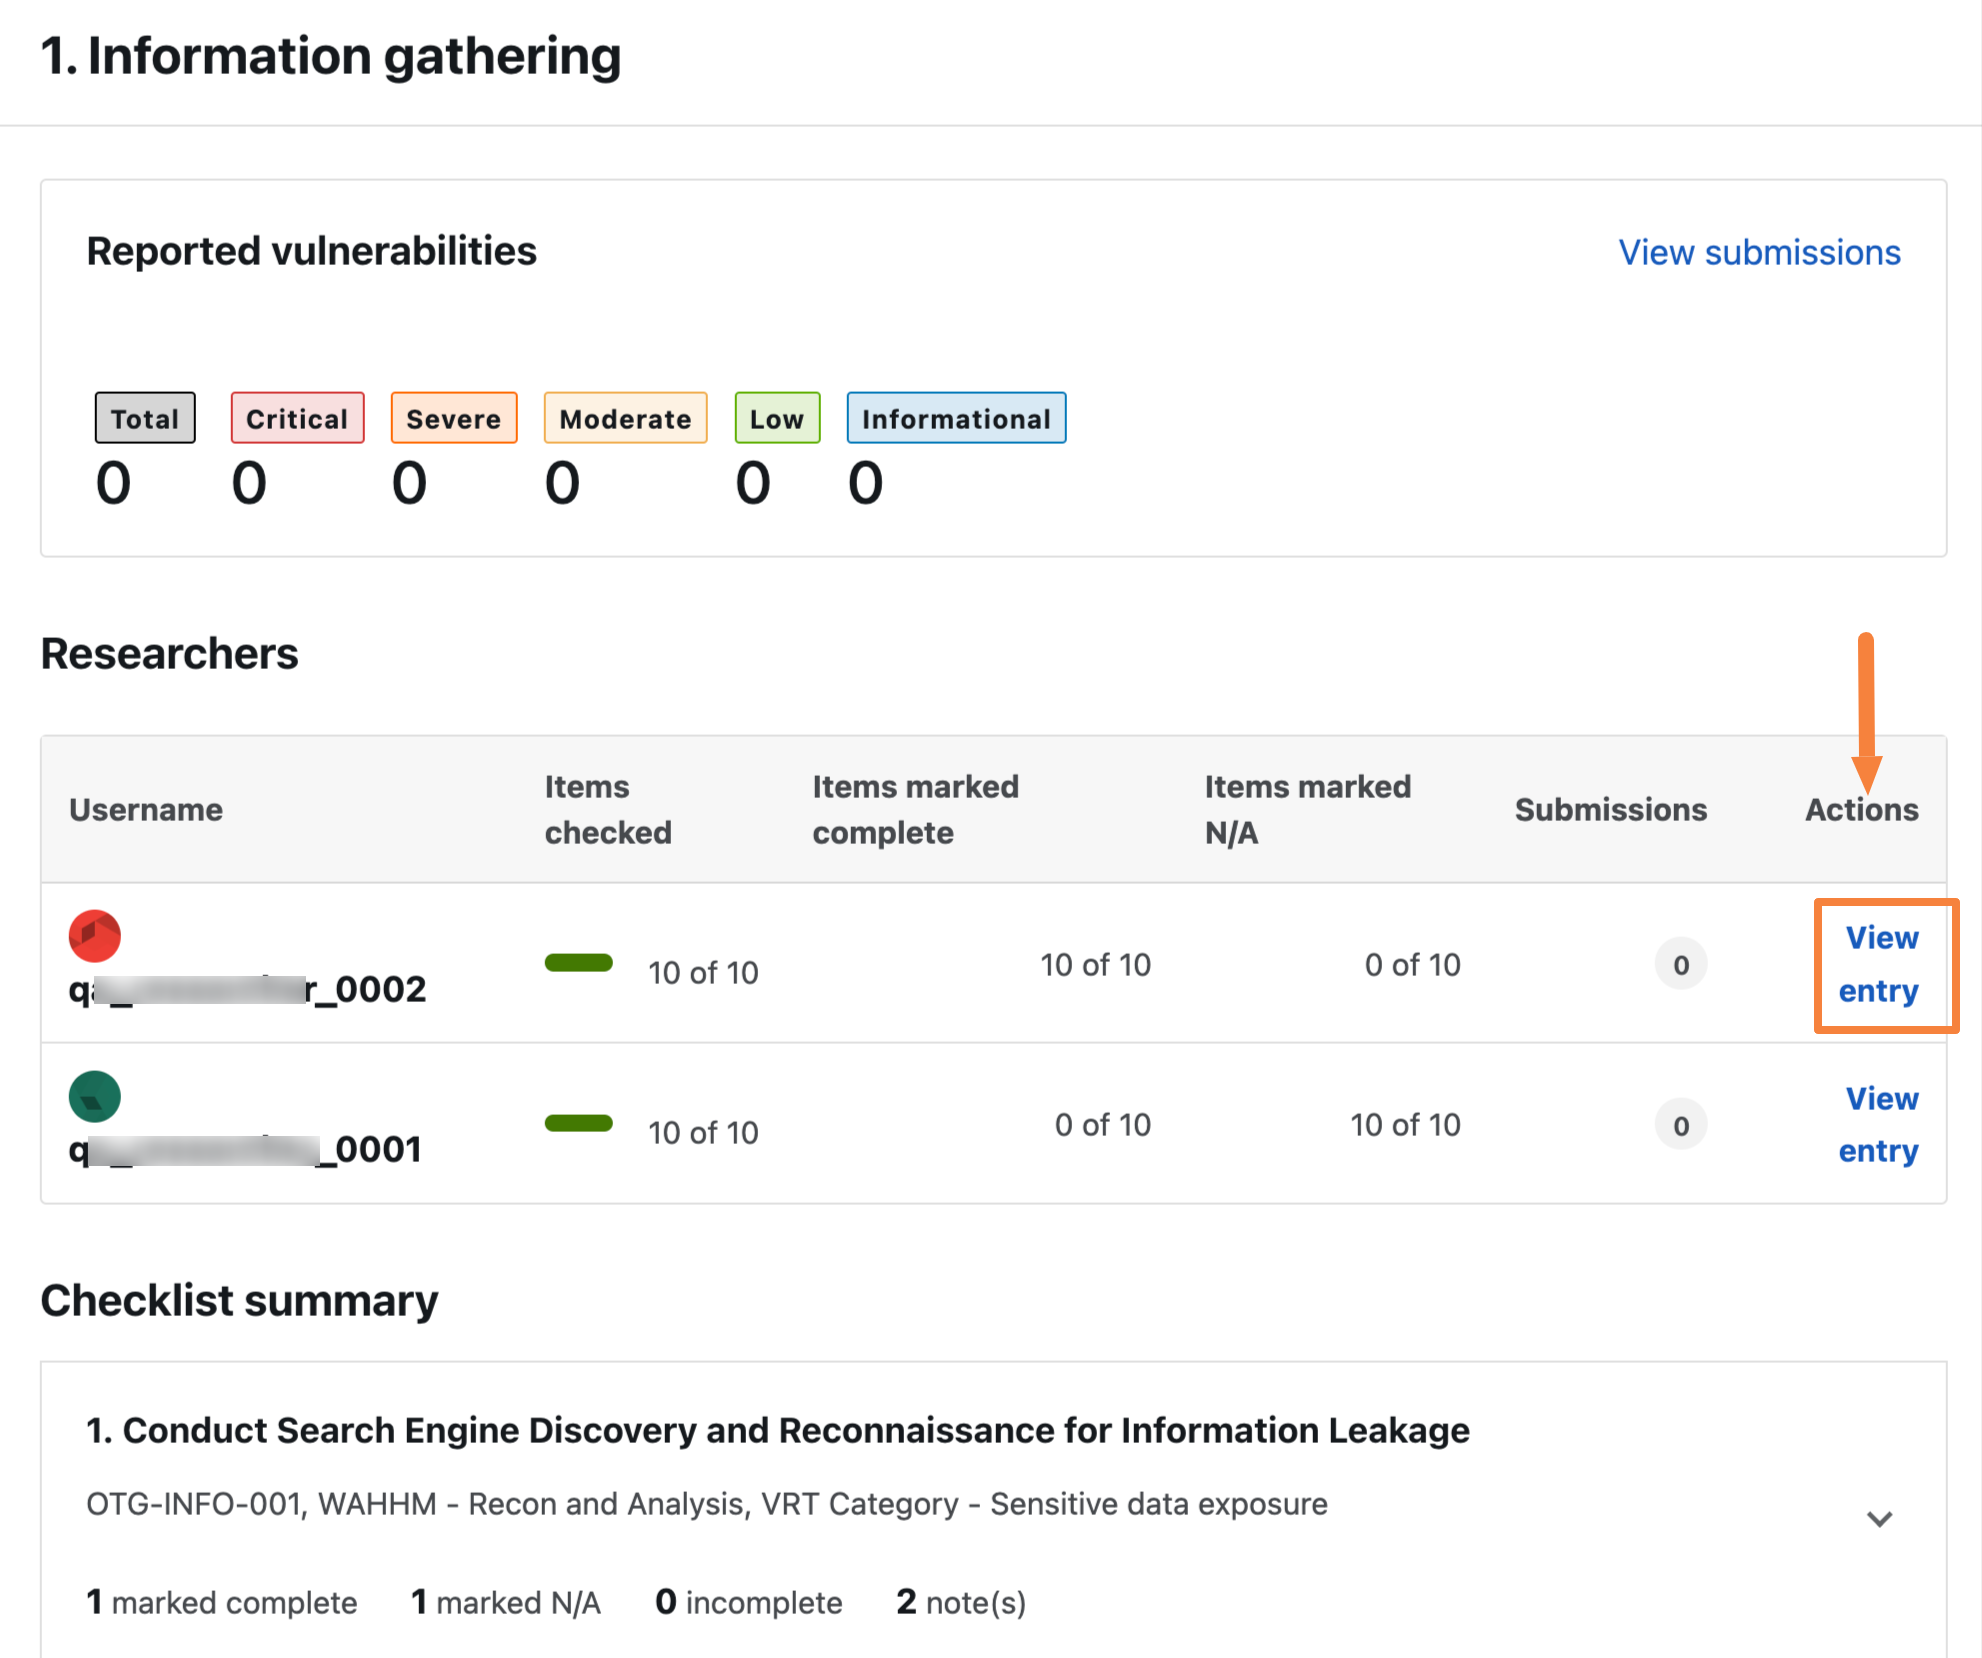This screenshot has height=1658, width=1982.
Task: Click the '2 note(s)' summary text
Action: (x=961, y=1602)
